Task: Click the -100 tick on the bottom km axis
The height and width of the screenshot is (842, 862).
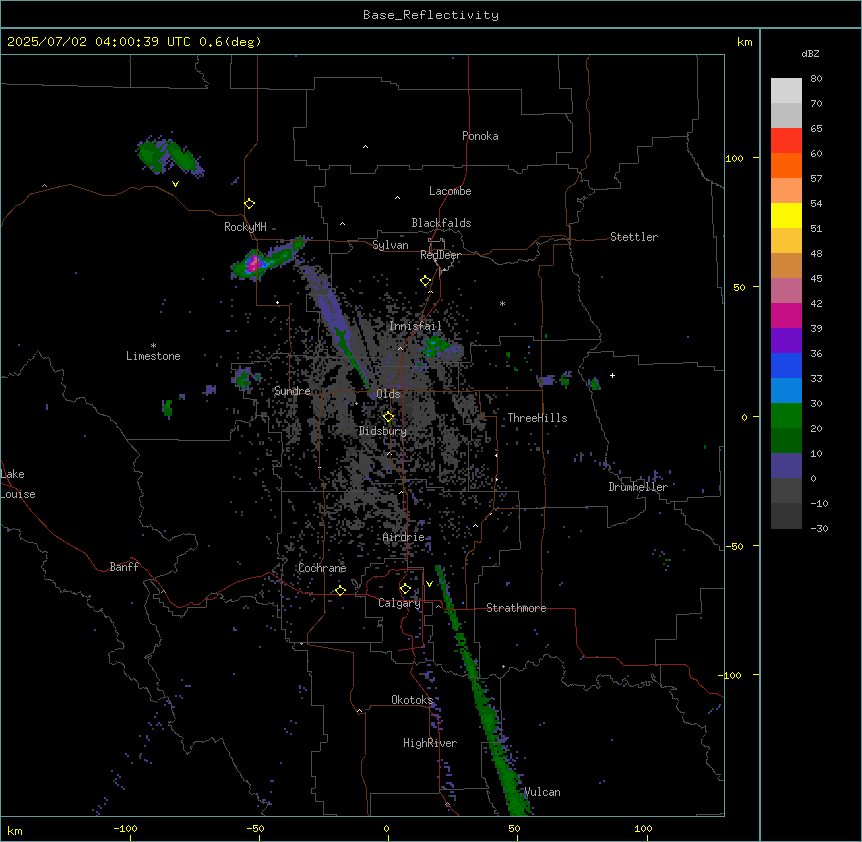Action: coord(125,828)
